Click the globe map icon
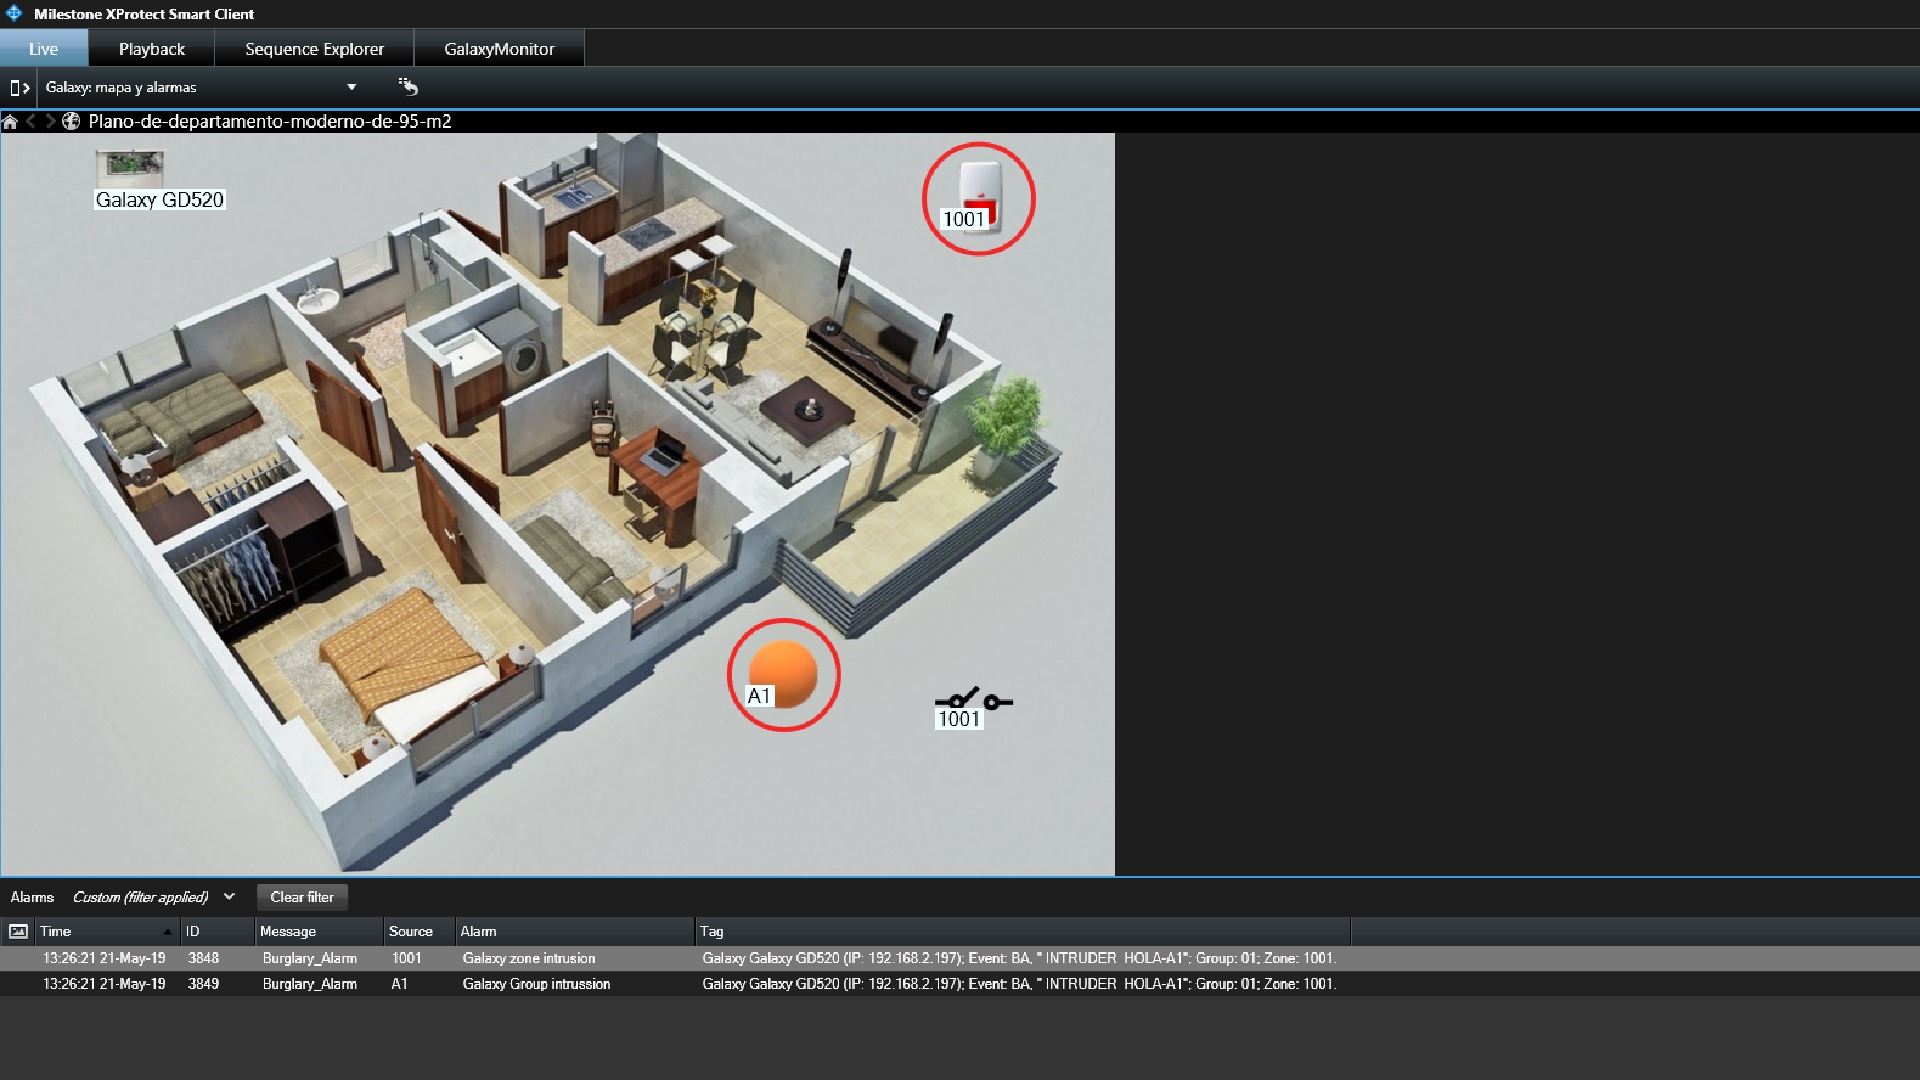Screen dimensions: 1920x1080 [71, 122]
